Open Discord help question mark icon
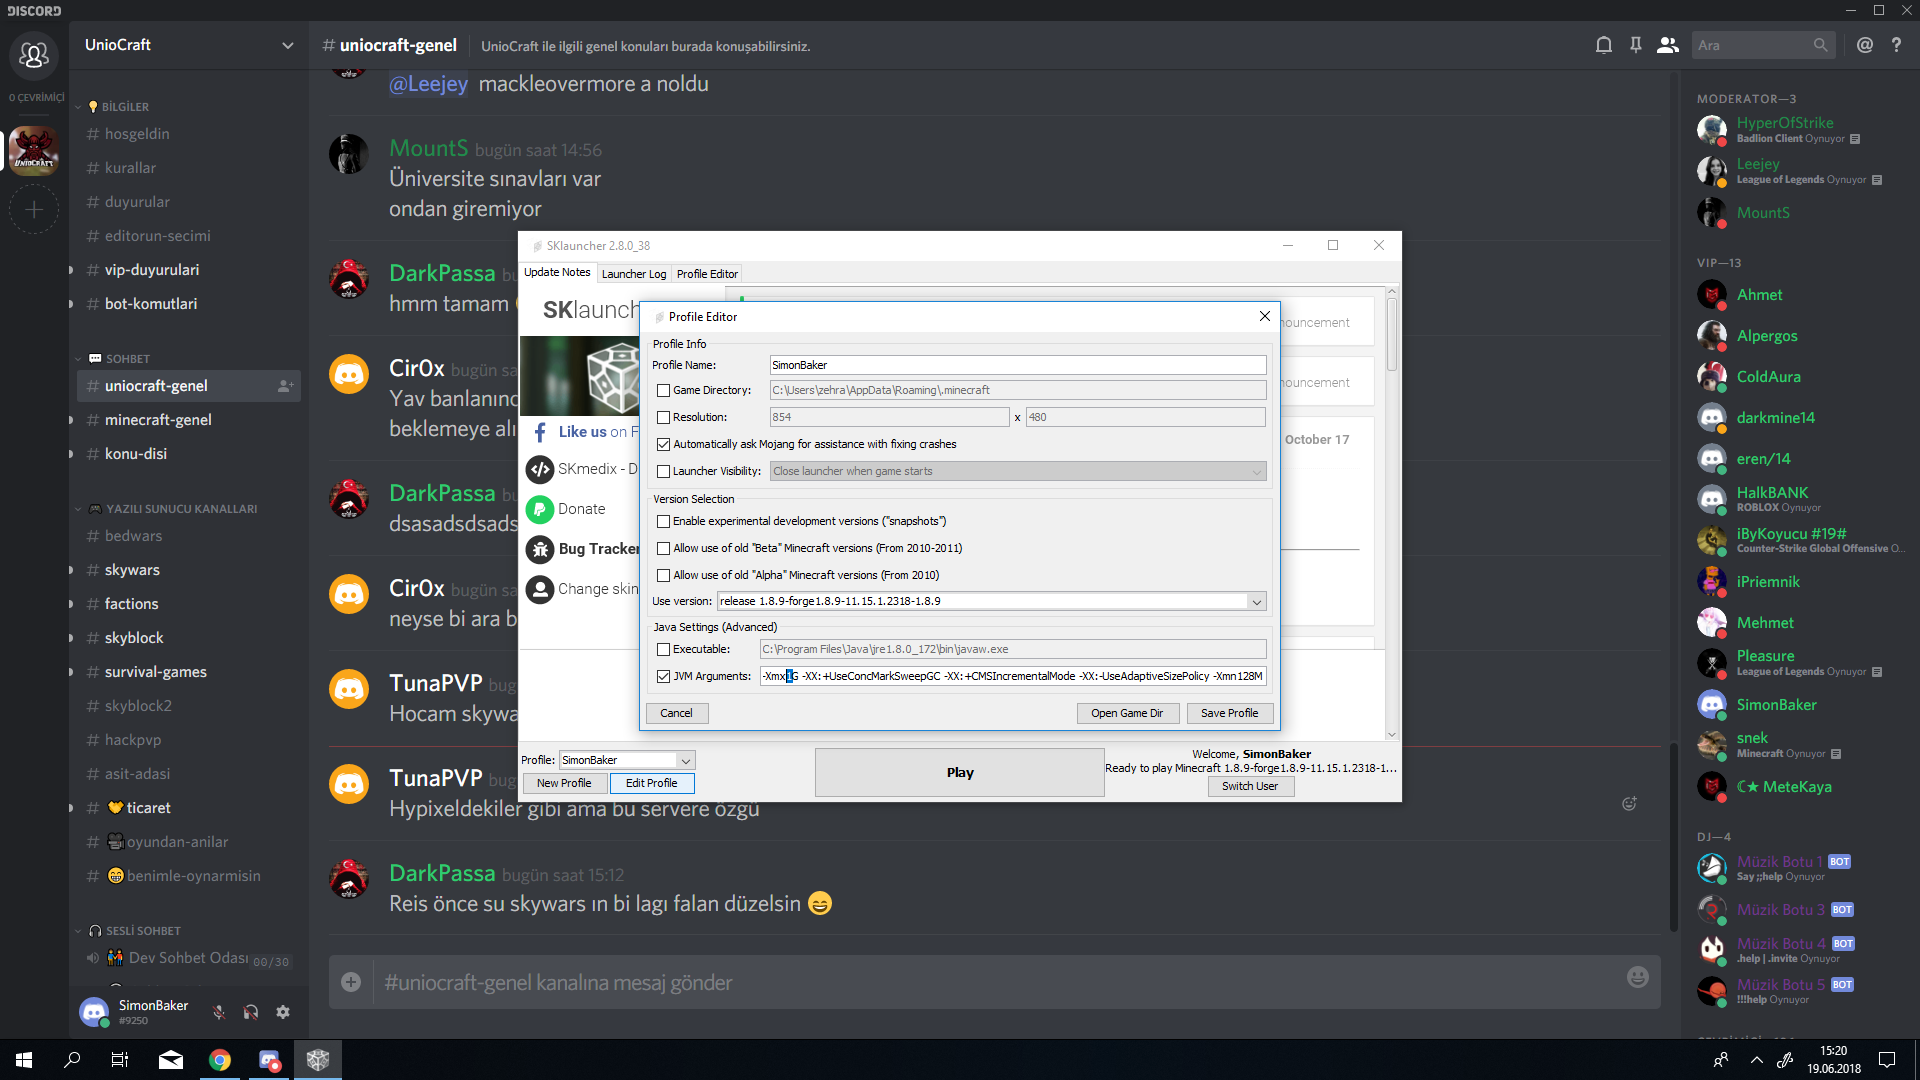 [x=1896, y=45]
